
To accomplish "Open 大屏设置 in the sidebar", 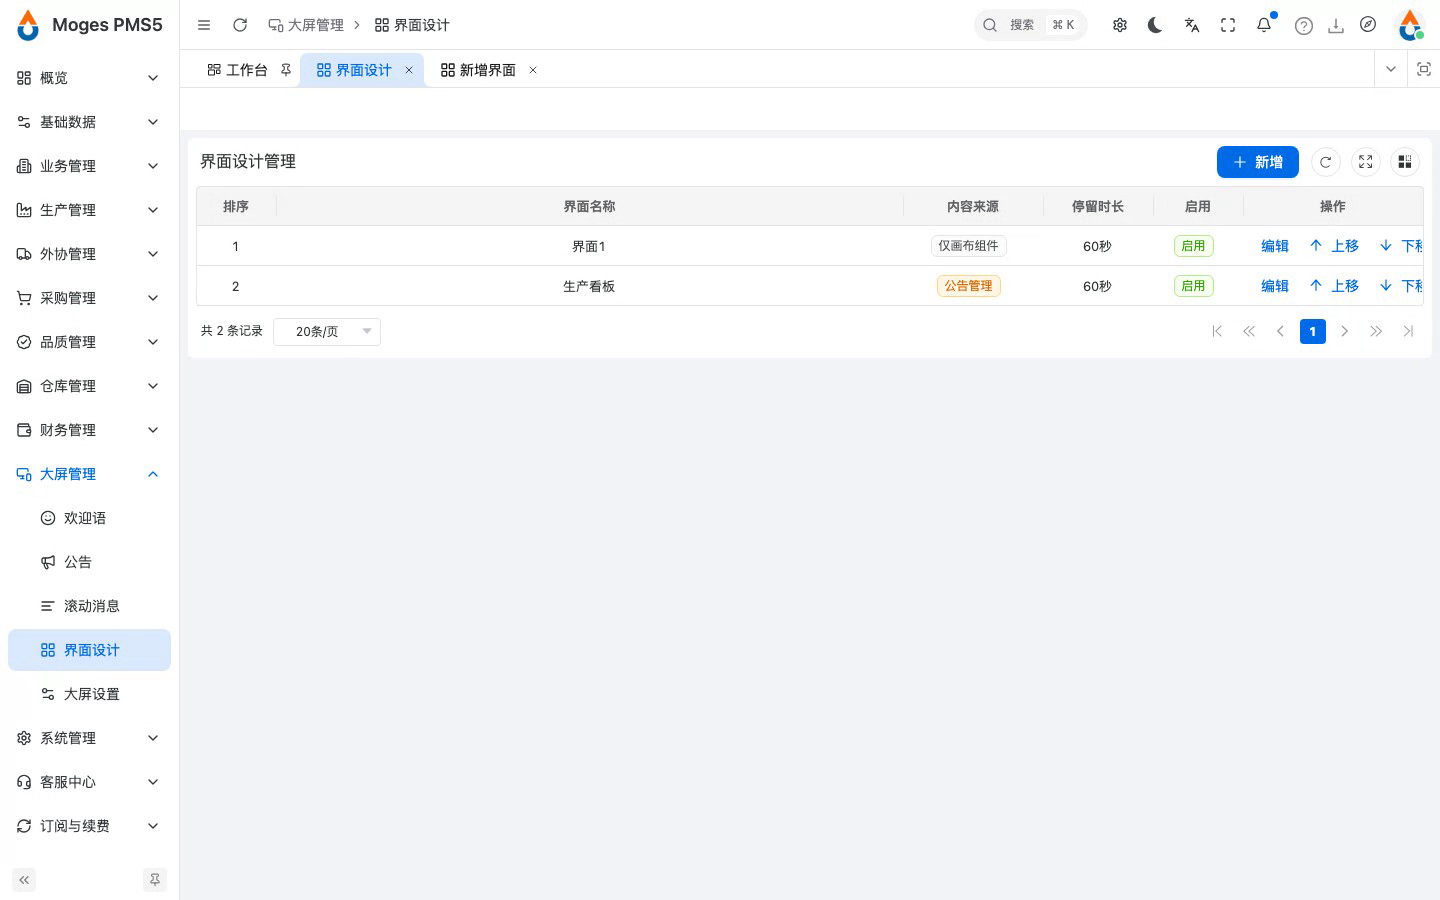I will coord(89,694).
